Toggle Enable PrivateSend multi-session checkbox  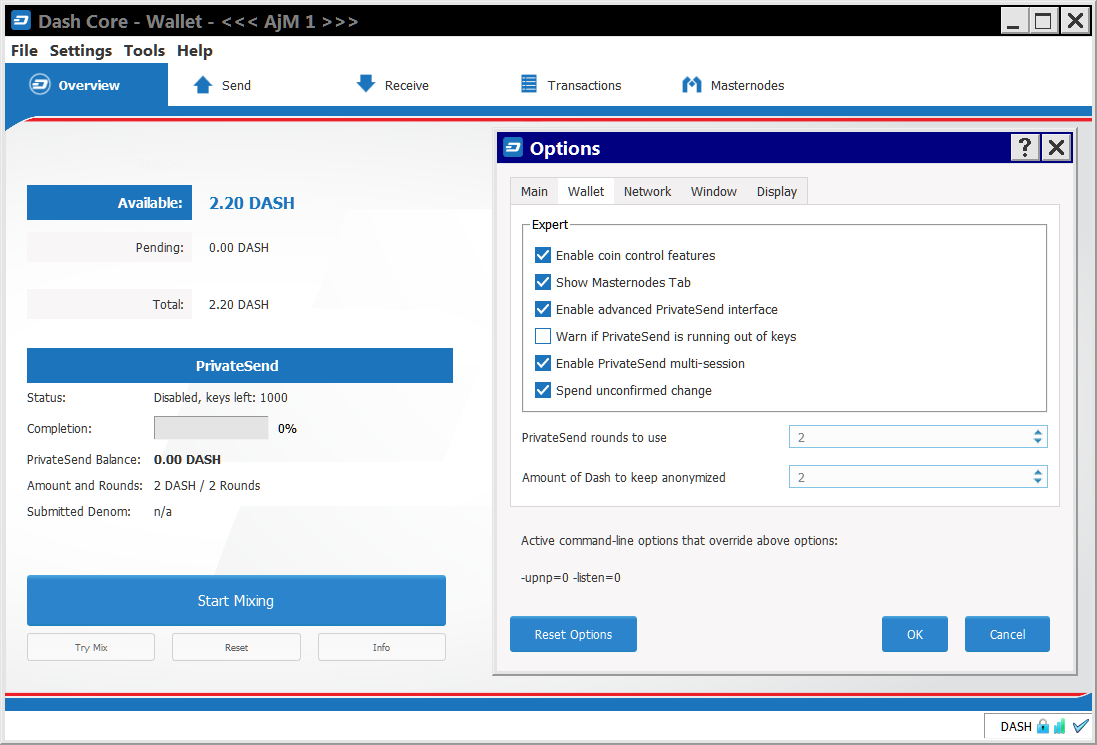[x=543, y=363]
